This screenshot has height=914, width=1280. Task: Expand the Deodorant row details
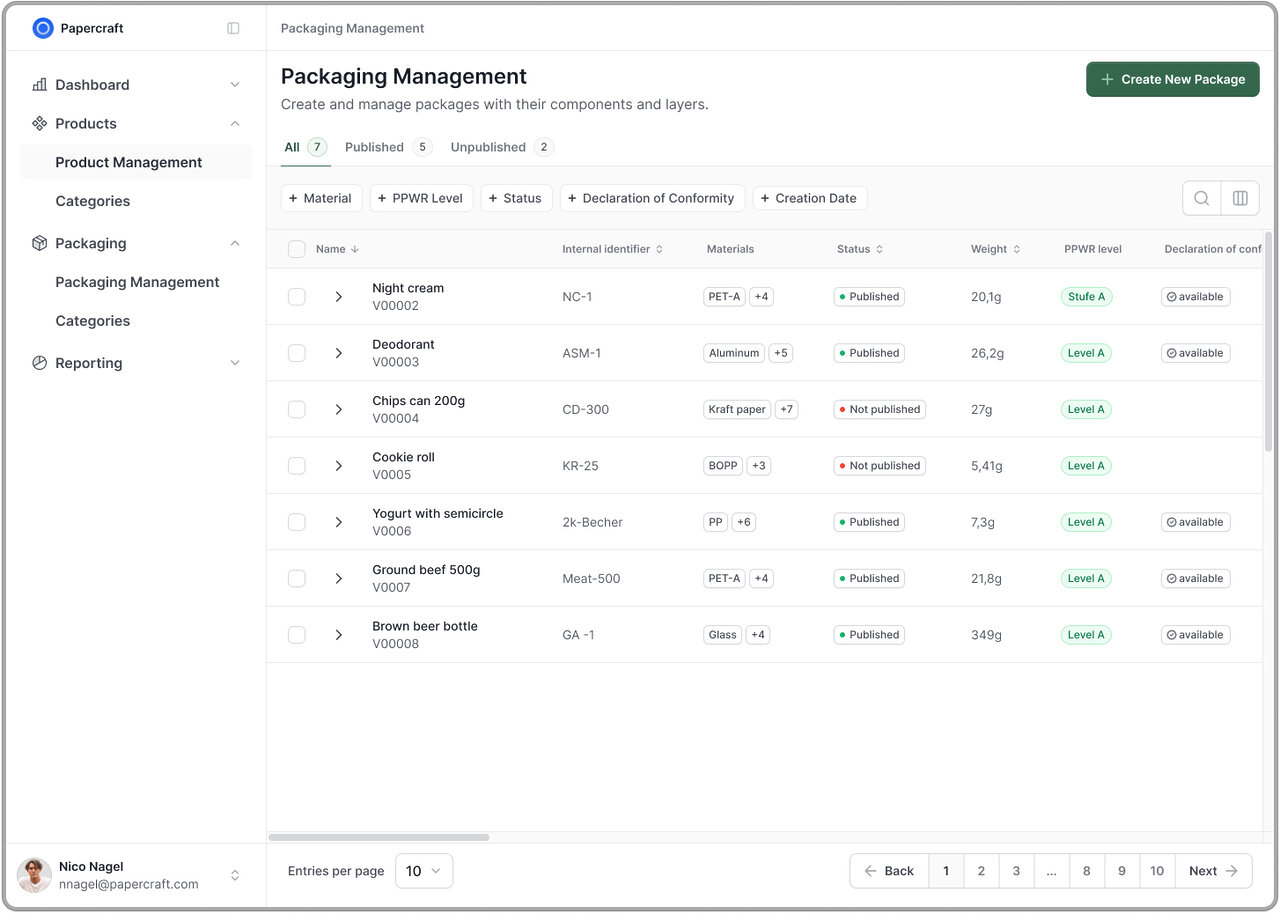coord(339,353)
